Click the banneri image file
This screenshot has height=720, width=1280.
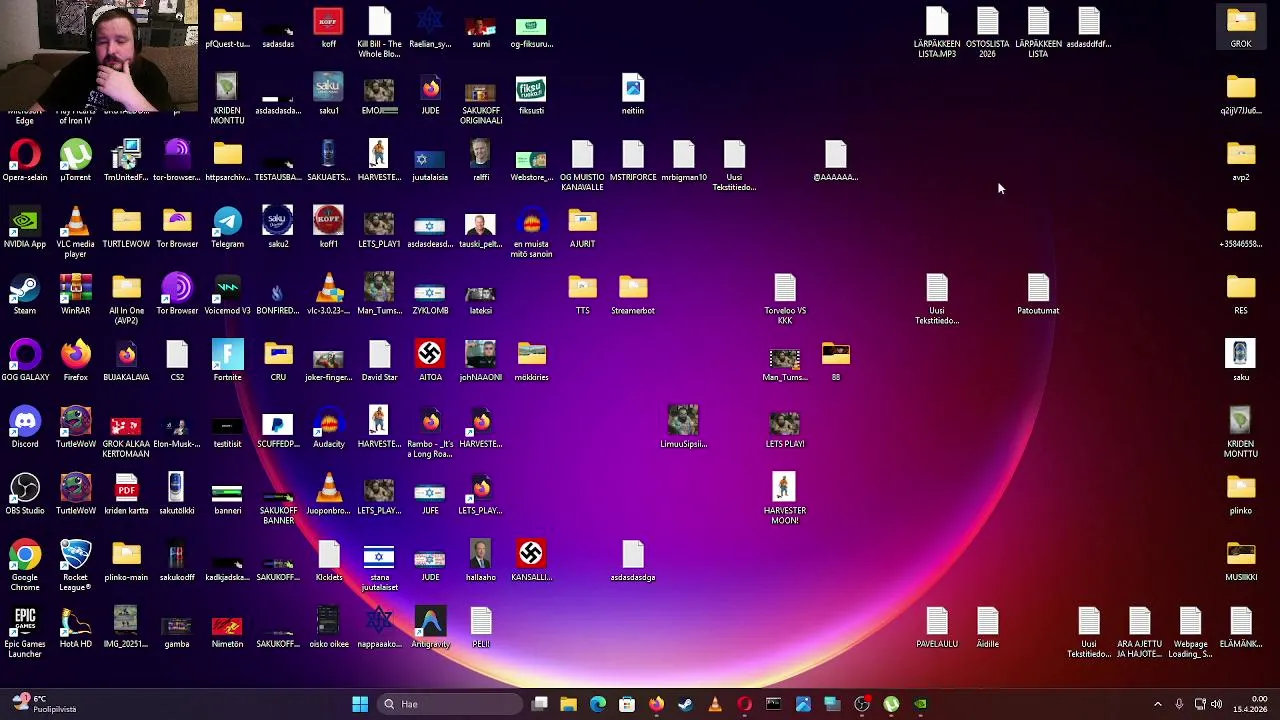(227, 494)
